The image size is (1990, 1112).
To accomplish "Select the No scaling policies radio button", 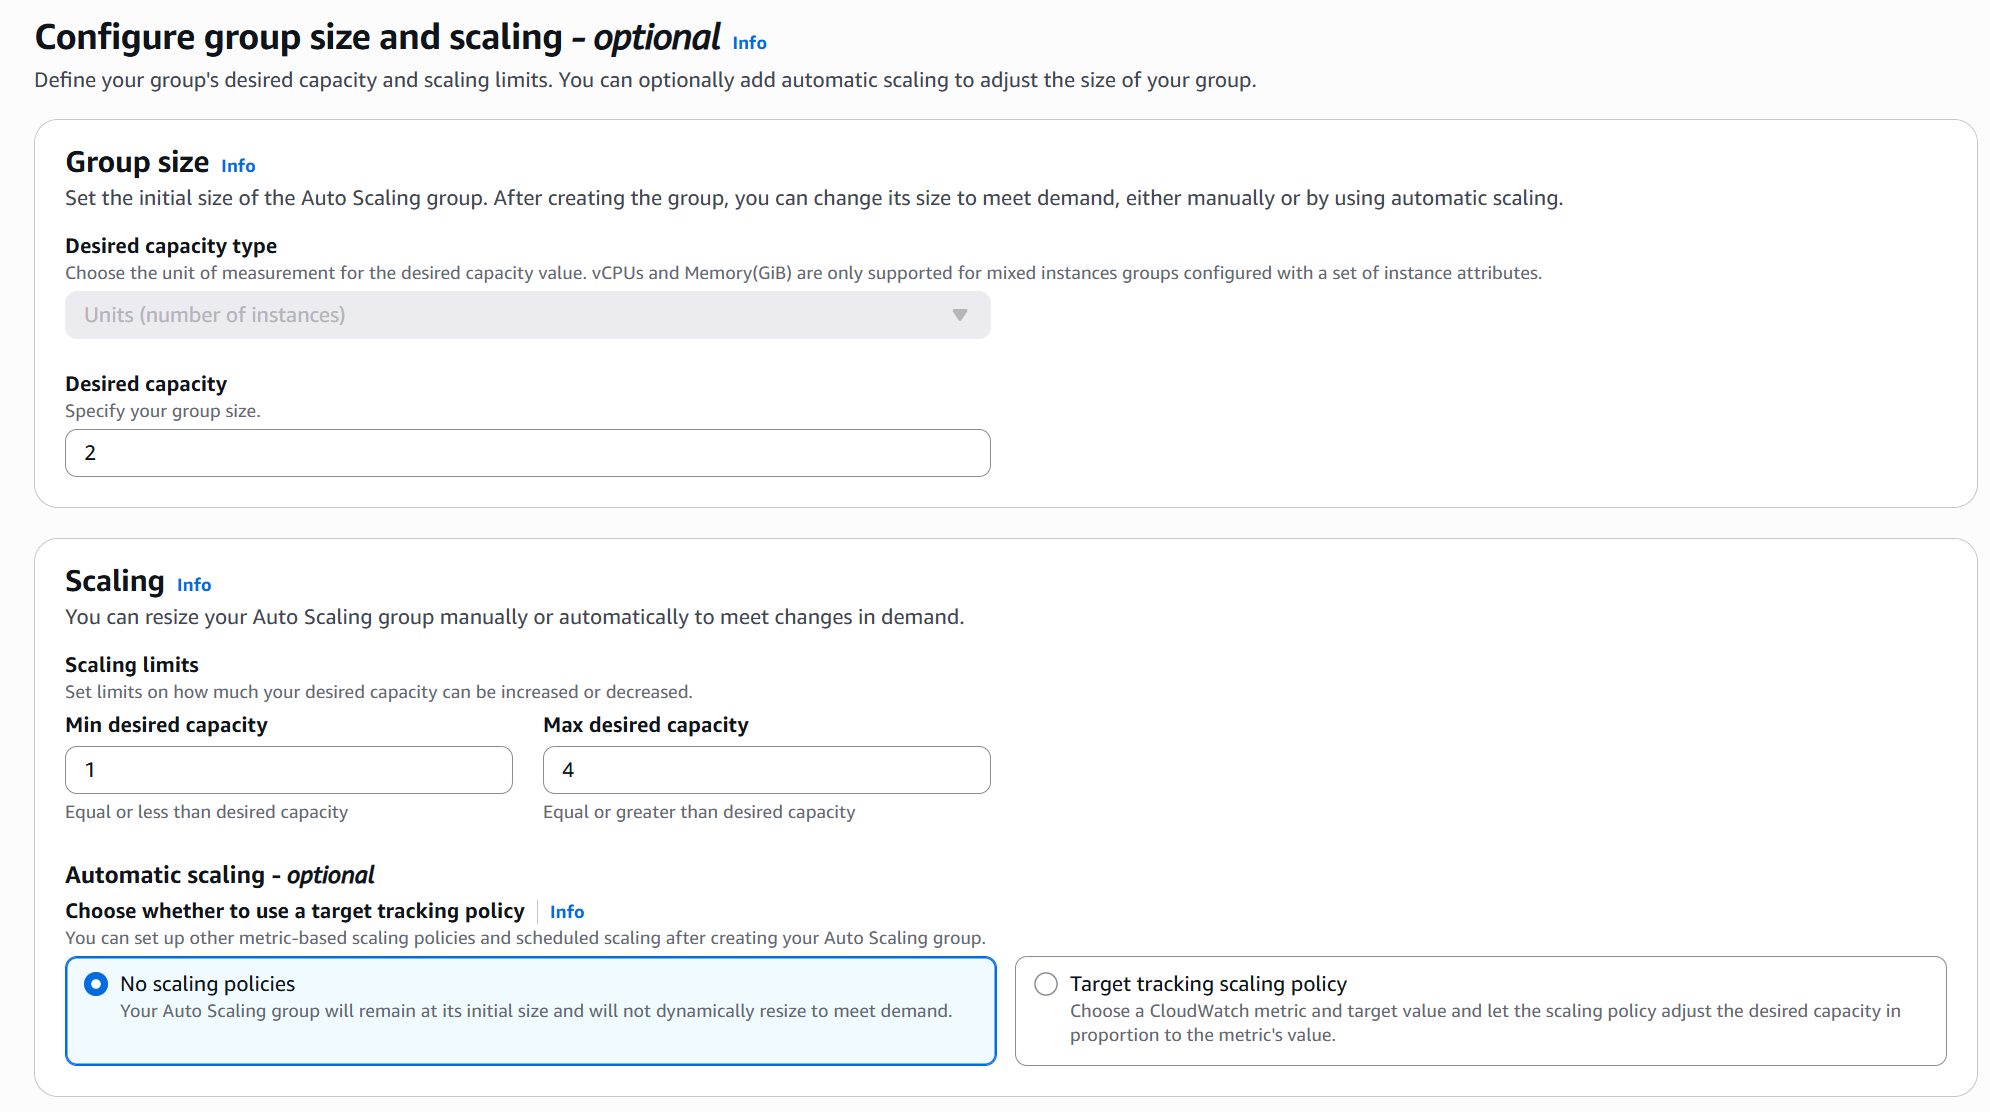I will (96, 984).
